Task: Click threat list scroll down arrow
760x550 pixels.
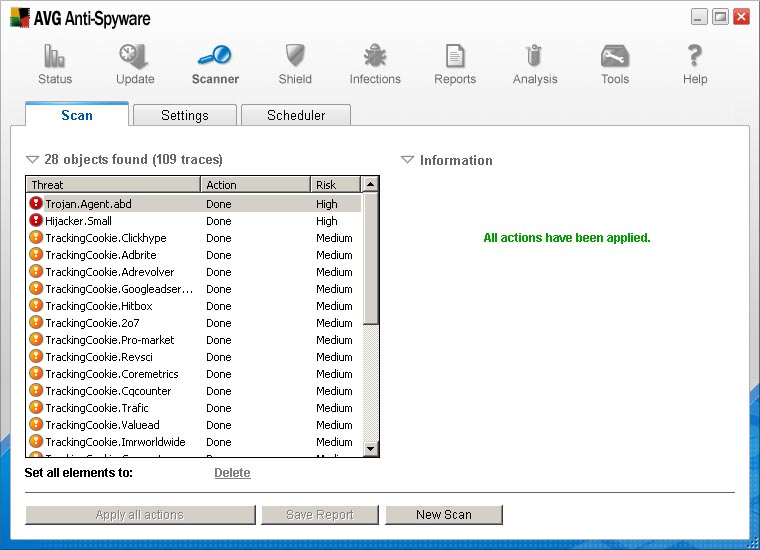Action: pyautogui.click(x=370, y=448)
